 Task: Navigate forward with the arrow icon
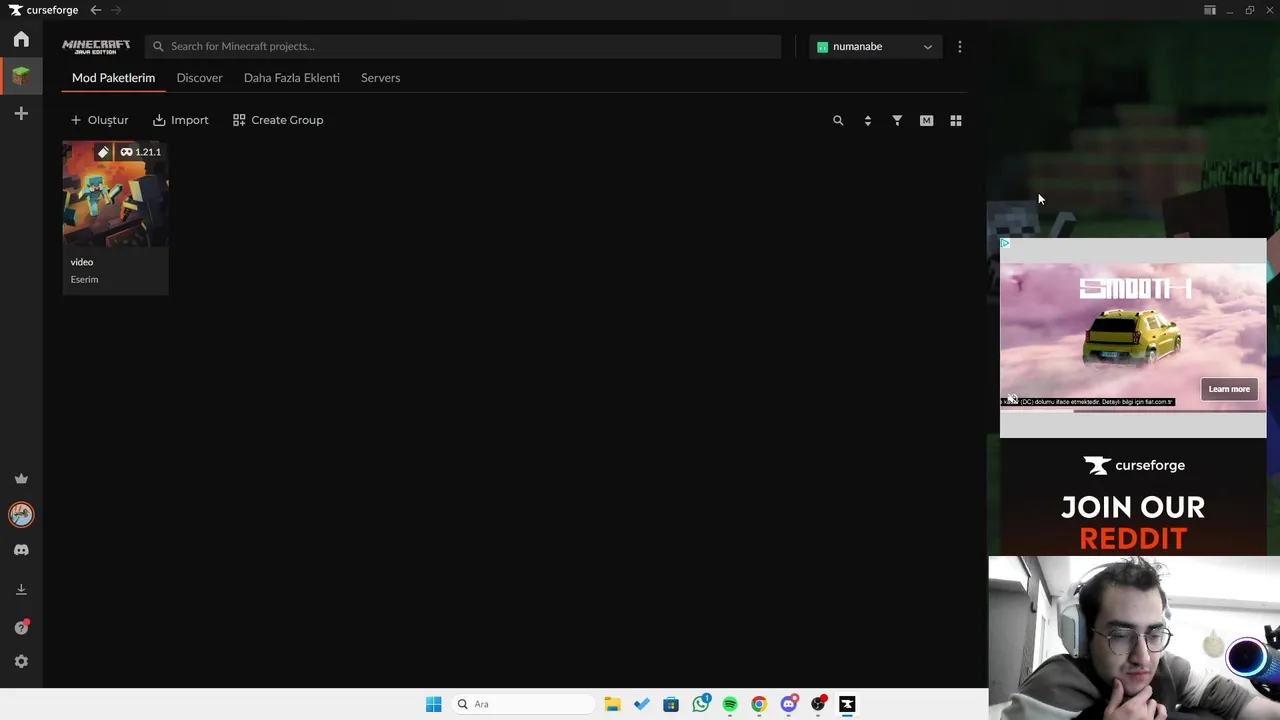(x=116, y=10)
